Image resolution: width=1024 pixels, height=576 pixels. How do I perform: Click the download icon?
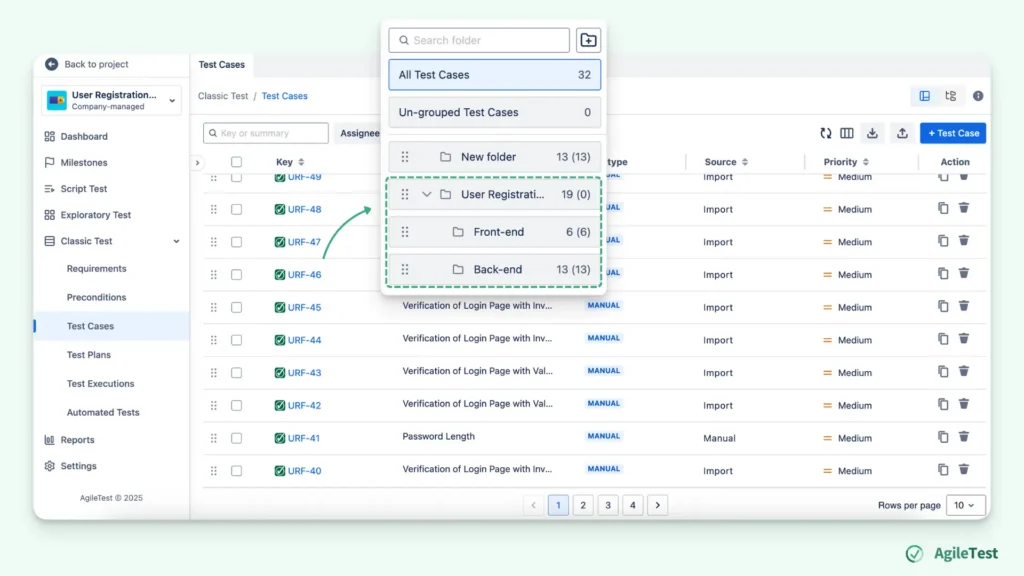coord(872,133)
